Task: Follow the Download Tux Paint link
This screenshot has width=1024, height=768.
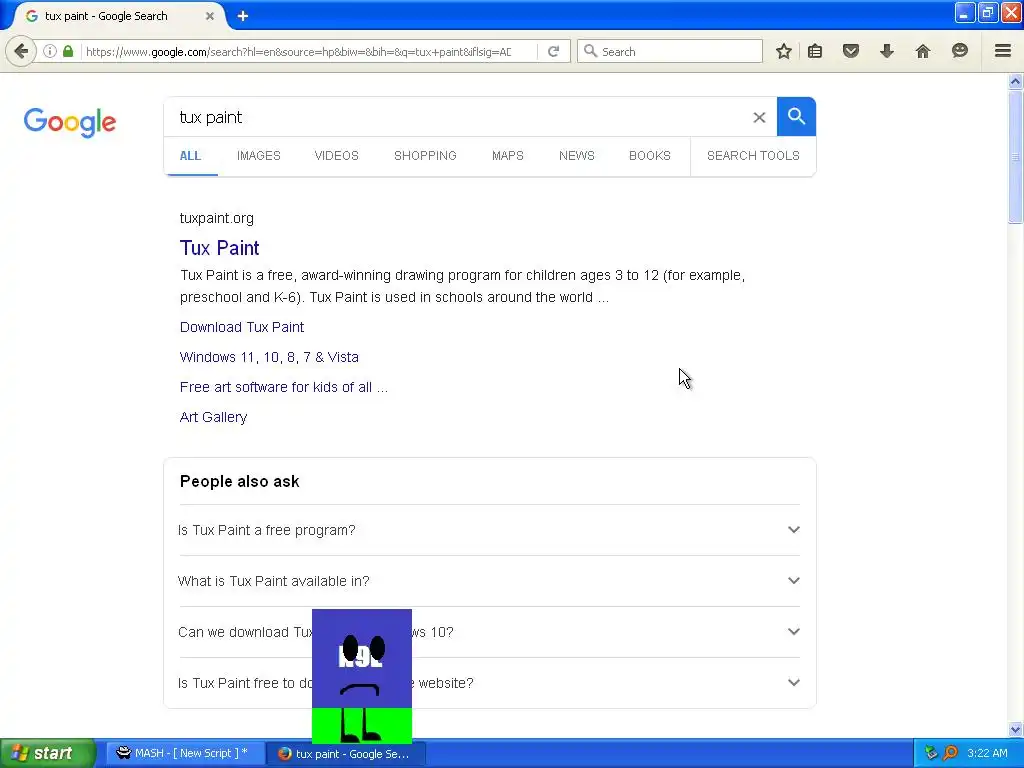Action: (x=242, y=327)
